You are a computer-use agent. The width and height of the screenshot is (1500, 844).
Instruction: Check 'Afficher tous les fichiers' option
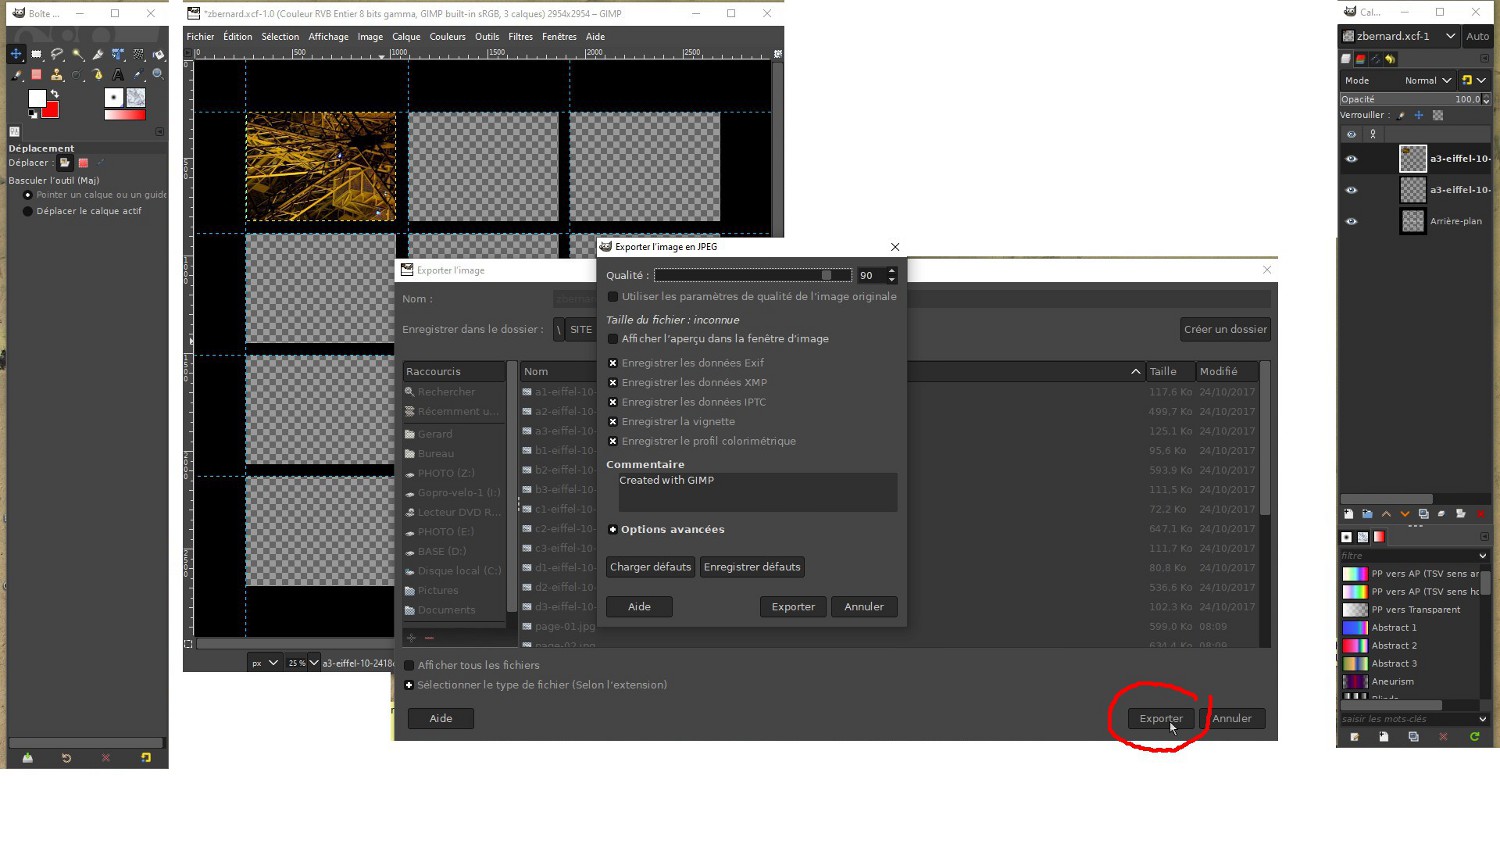click(409, 665)
